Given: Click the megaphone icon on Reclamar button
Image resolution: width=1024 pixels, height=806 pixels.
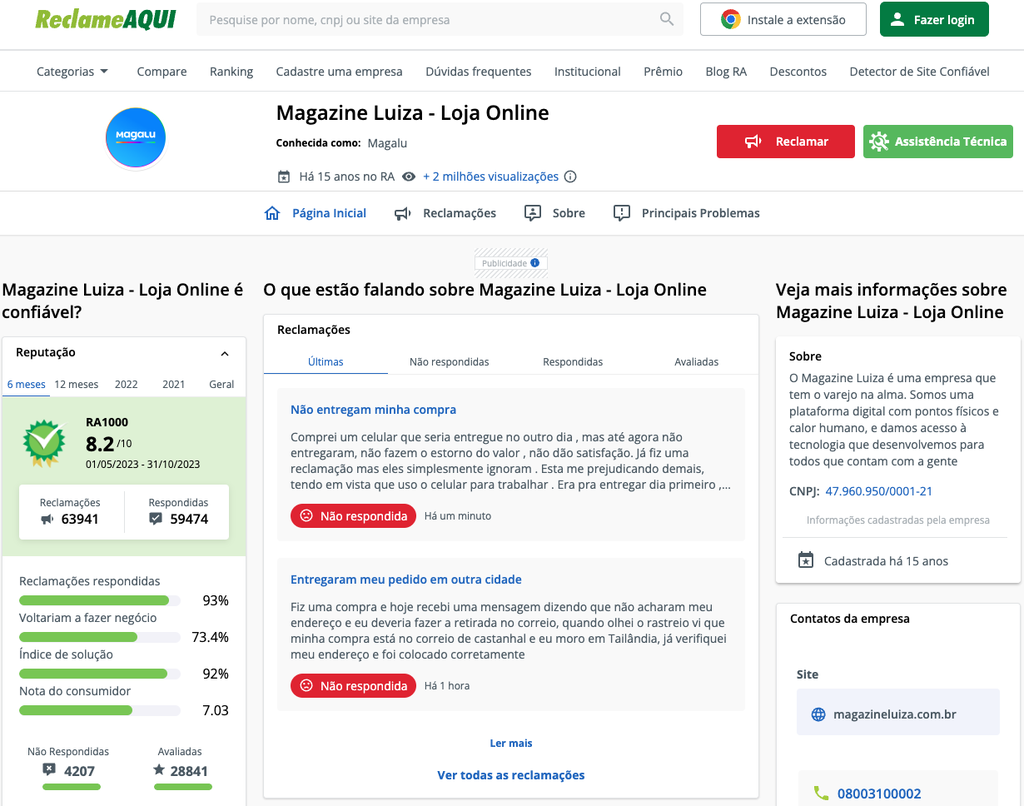Looking at the screenshot, I should [x=753, y=142].
